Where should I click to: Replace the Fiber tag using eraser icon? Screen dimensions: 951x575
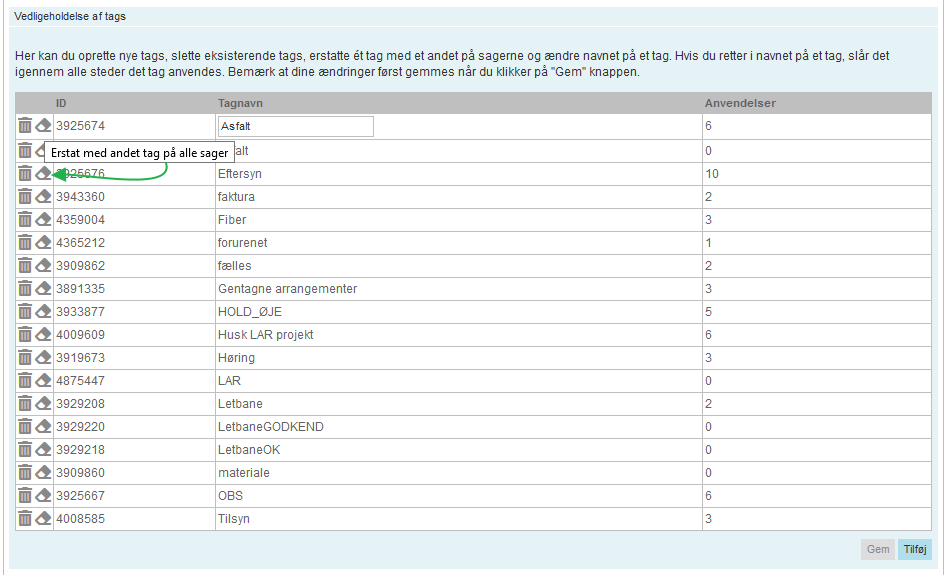[43, 219]
